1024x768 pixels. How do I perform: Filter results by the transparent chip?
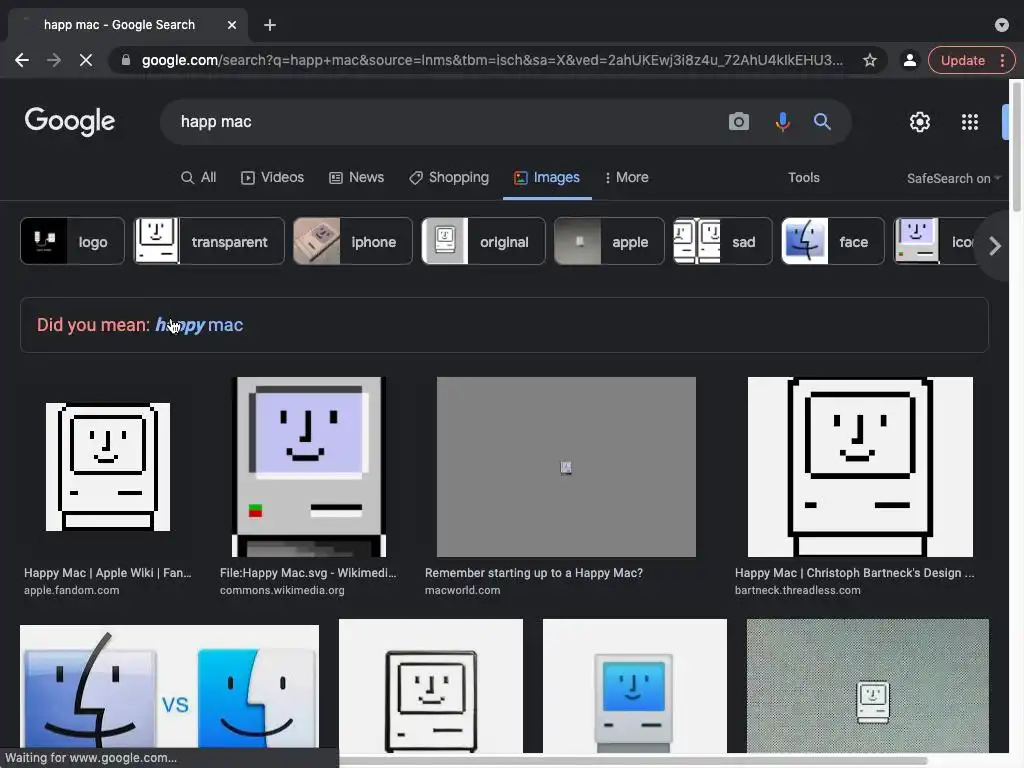209,241
